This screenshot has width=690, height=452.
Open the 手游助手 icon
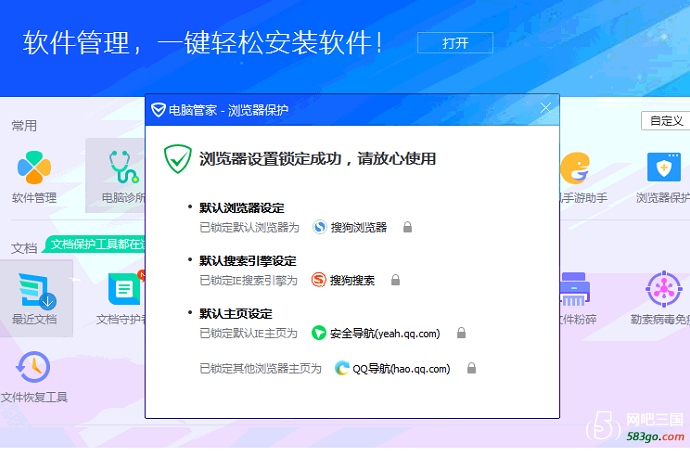575,168
